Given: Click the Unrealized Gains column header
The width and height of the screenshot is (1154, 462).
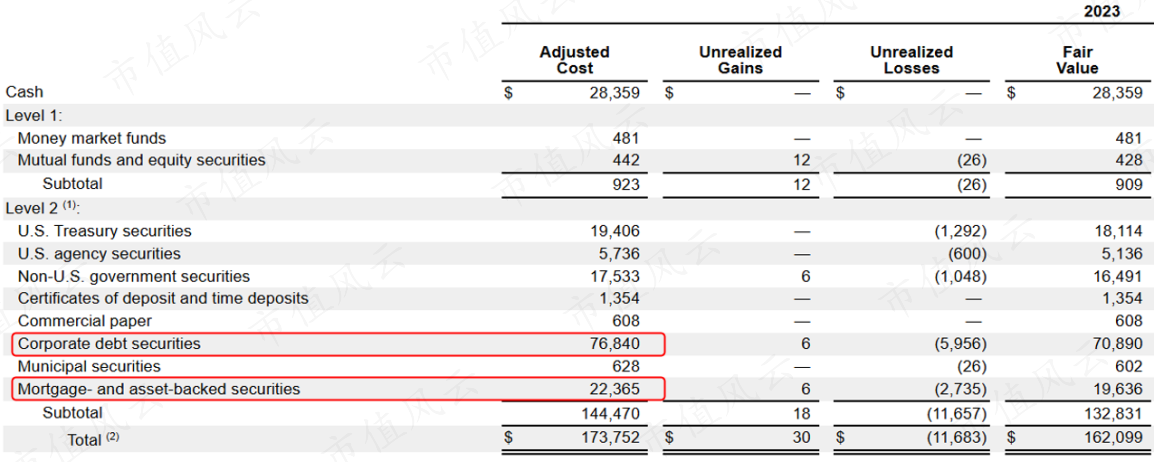Looking at the screenshot, I should click(x=740, y=60).
